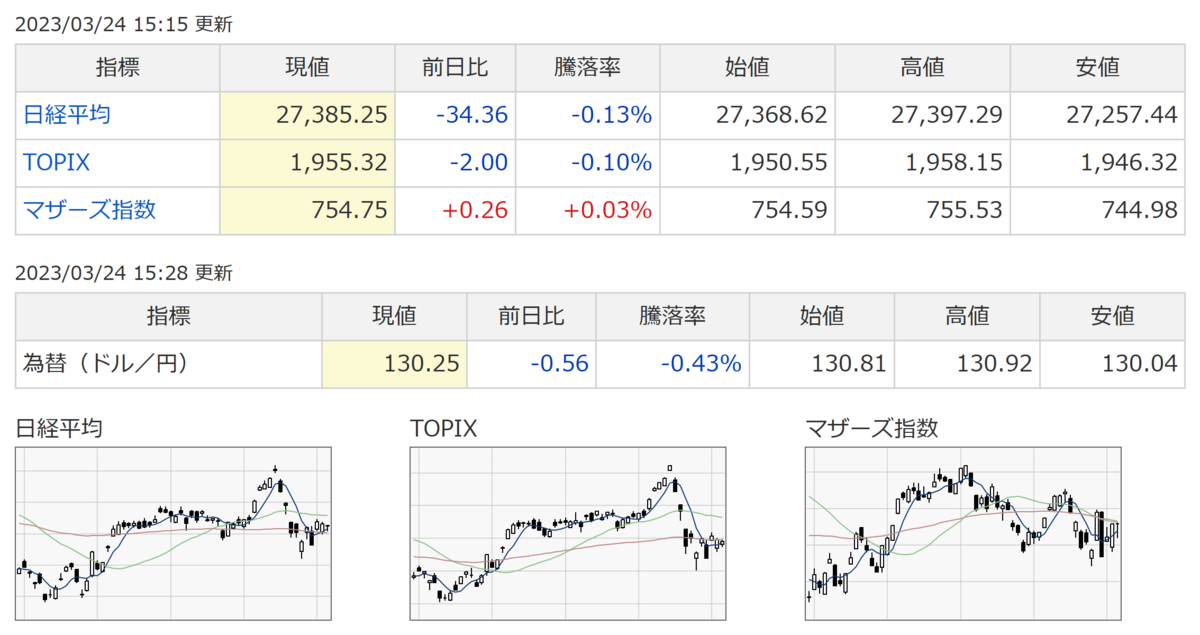Open the 日経平均 link
Viewport: 1200px width, 635px height.
point(67,115)
